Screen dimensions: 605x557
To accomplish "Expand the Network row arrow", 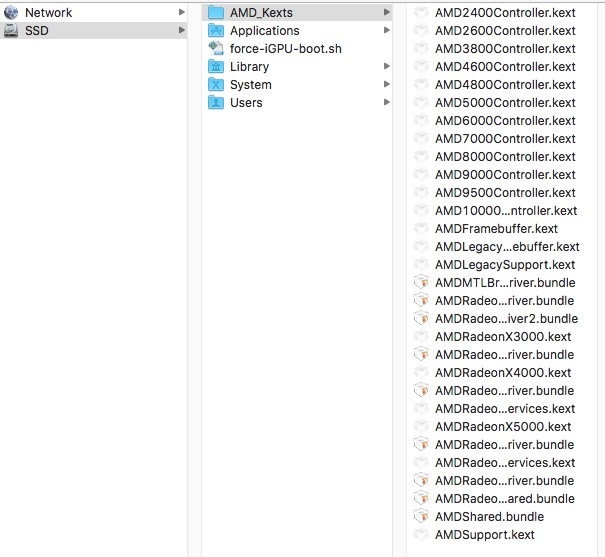I will (x=182, y=12).
